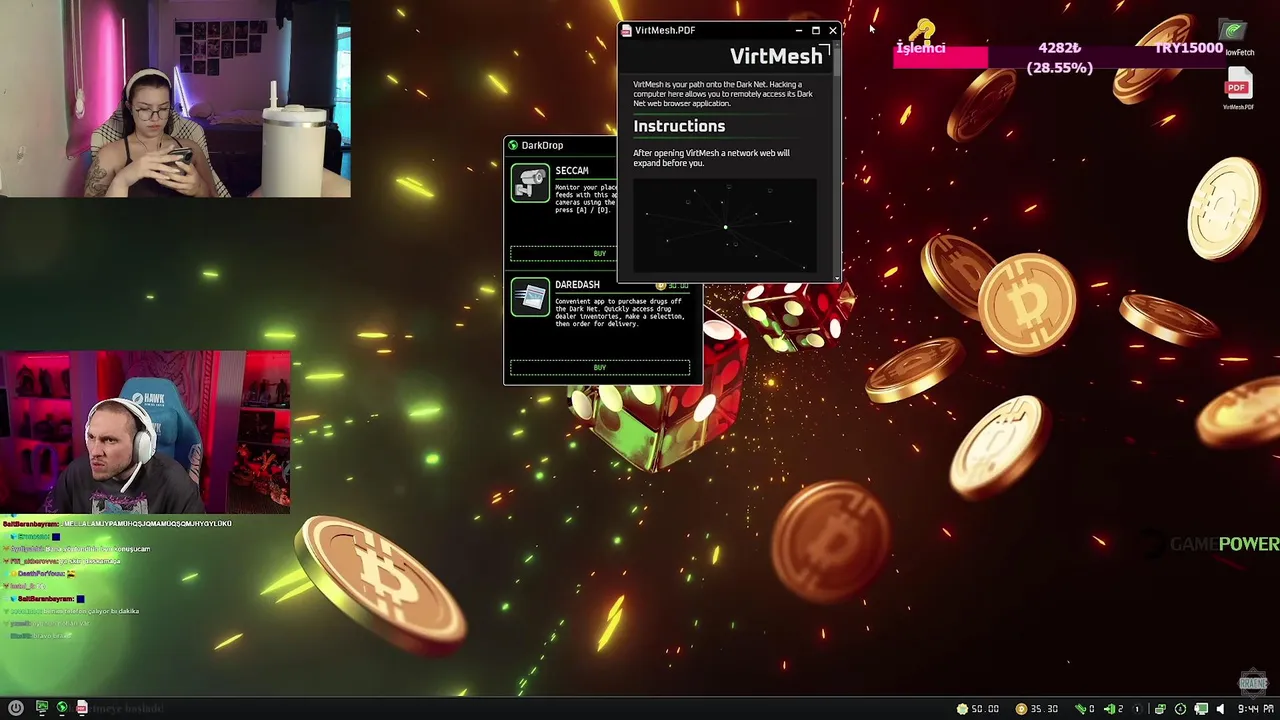
Task: Click the monitor display tray icon
Action: tap(1201, 709)
